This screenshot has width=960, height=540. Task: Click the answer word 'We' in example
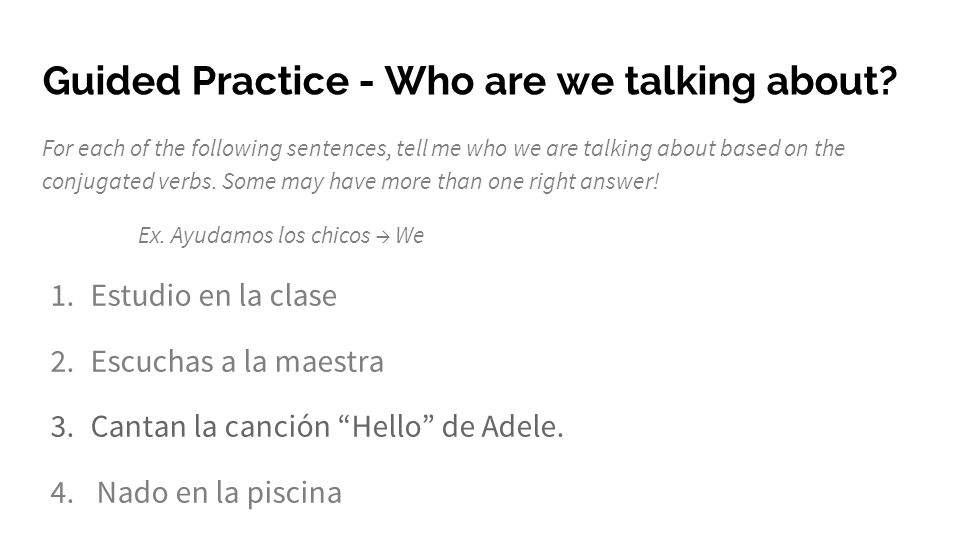(x=409, y=236)
